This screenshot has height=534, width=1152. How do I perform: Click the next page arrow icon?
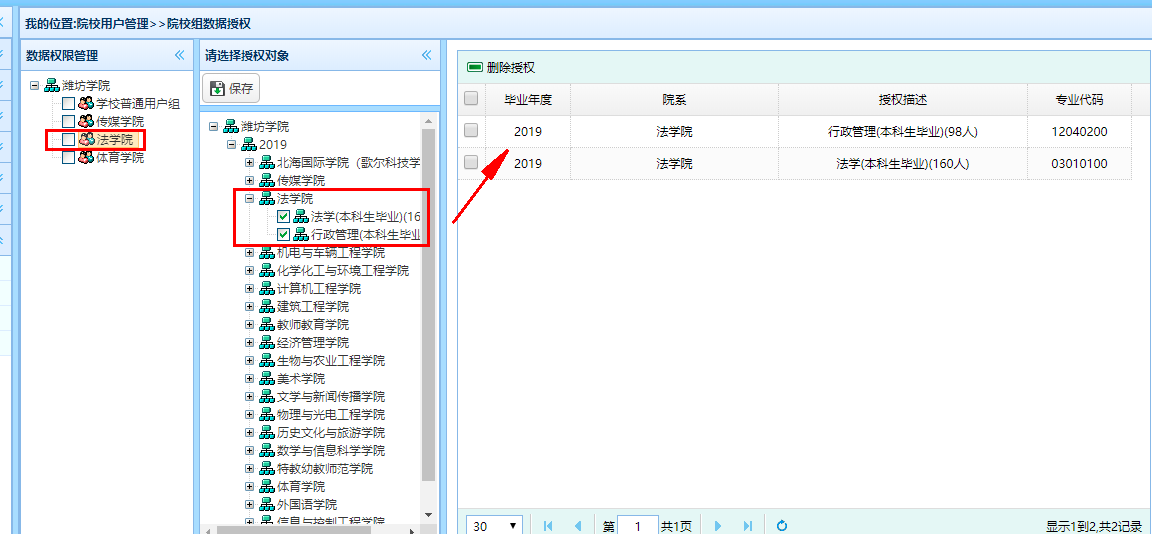click(717, 526)
